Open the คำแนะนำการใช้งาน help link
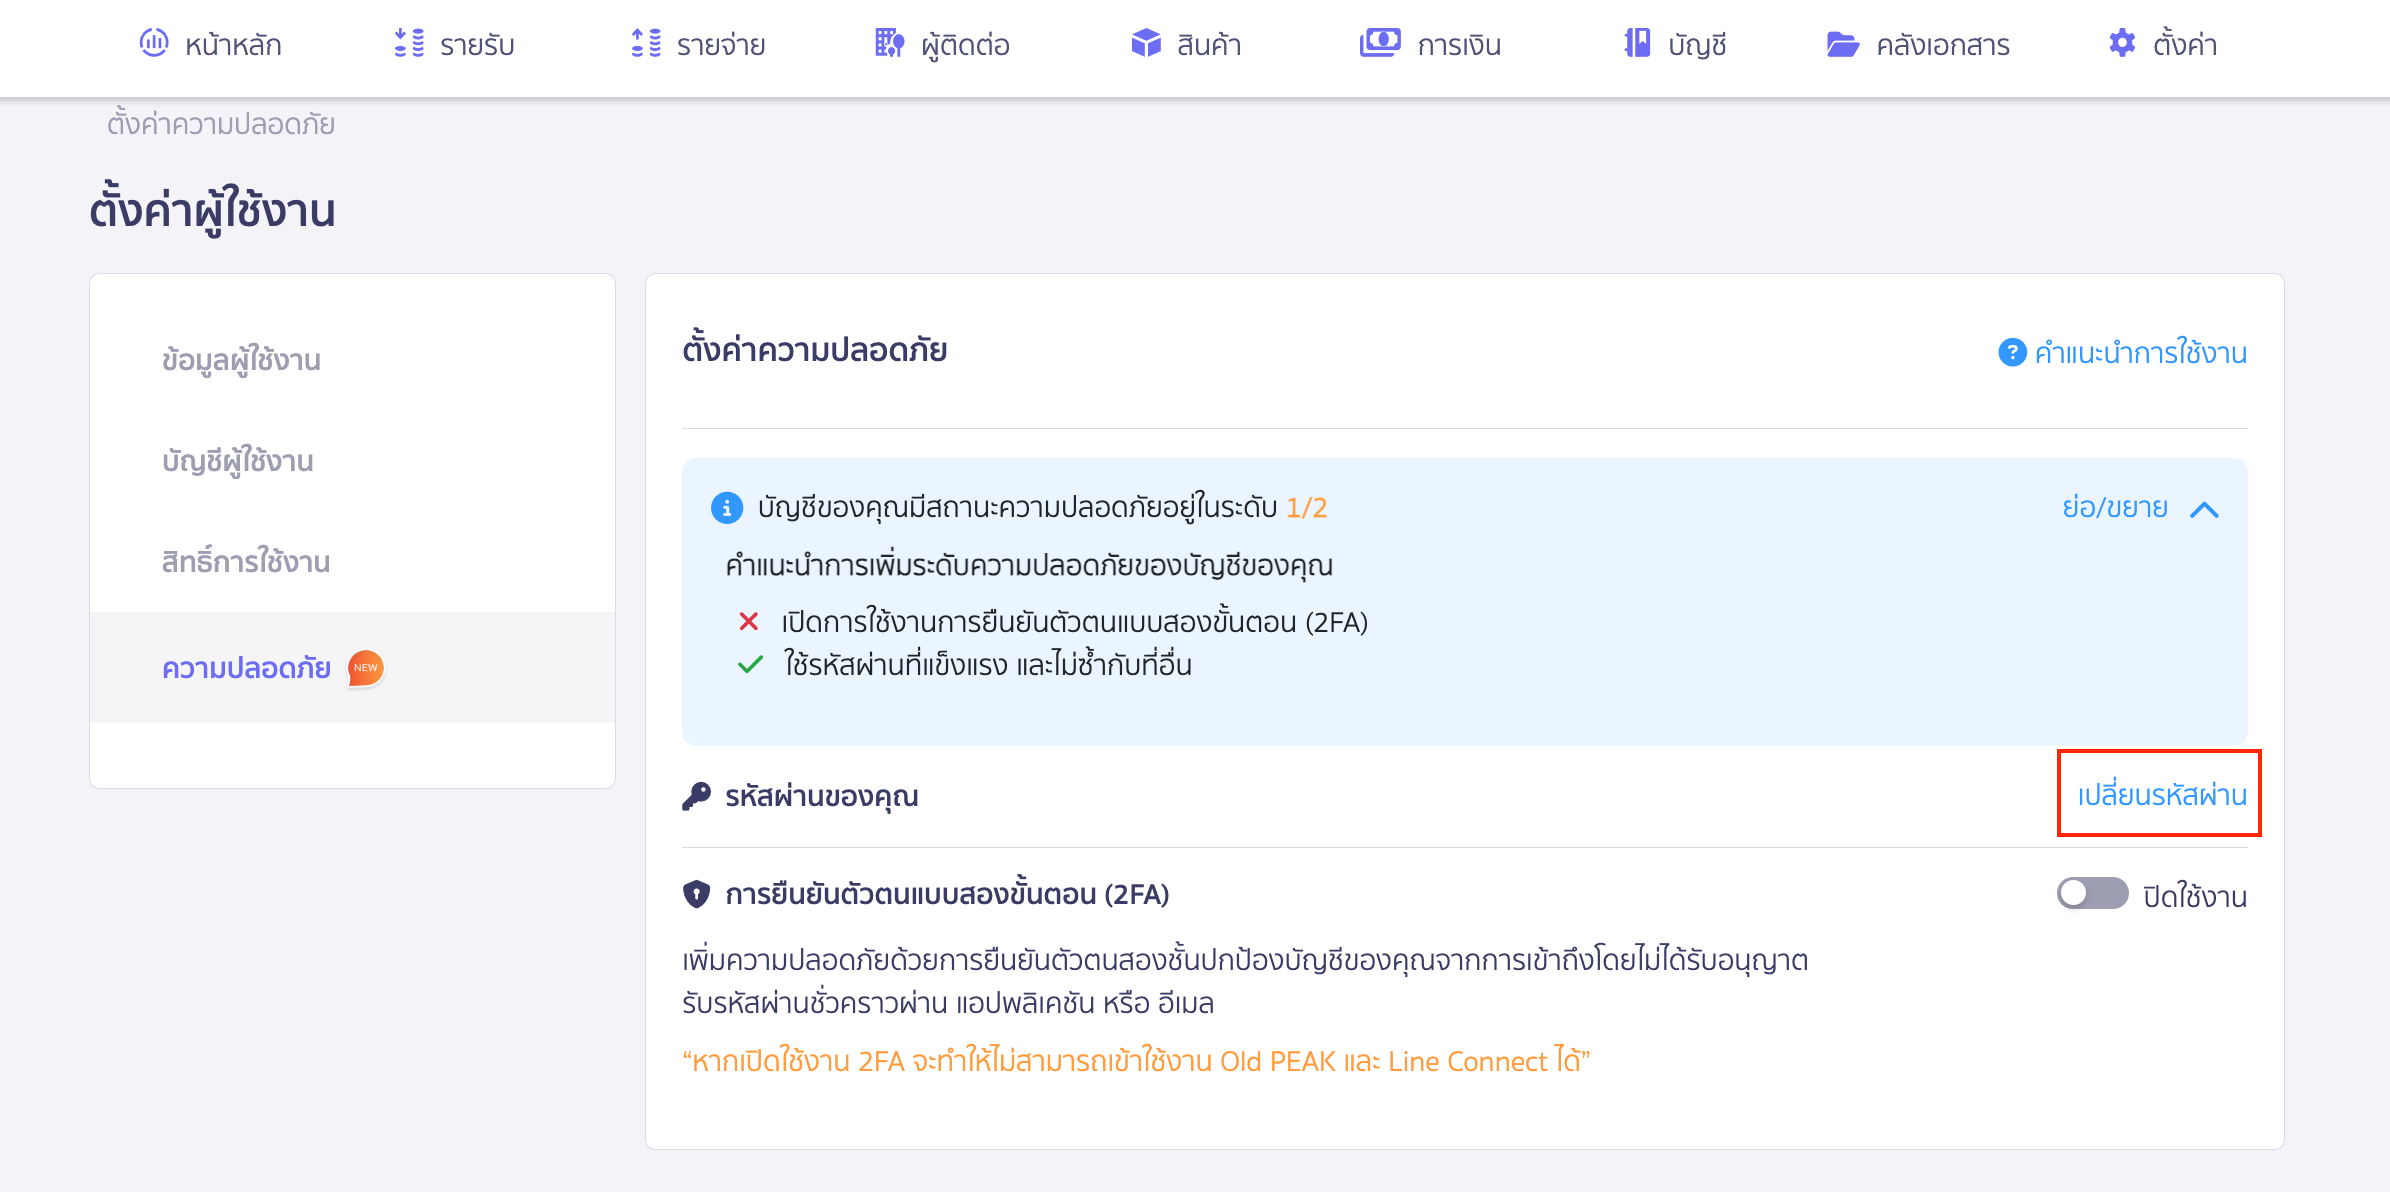Image resolution: width=2390 pixels, height=1192 pixels. point(2140,353)
